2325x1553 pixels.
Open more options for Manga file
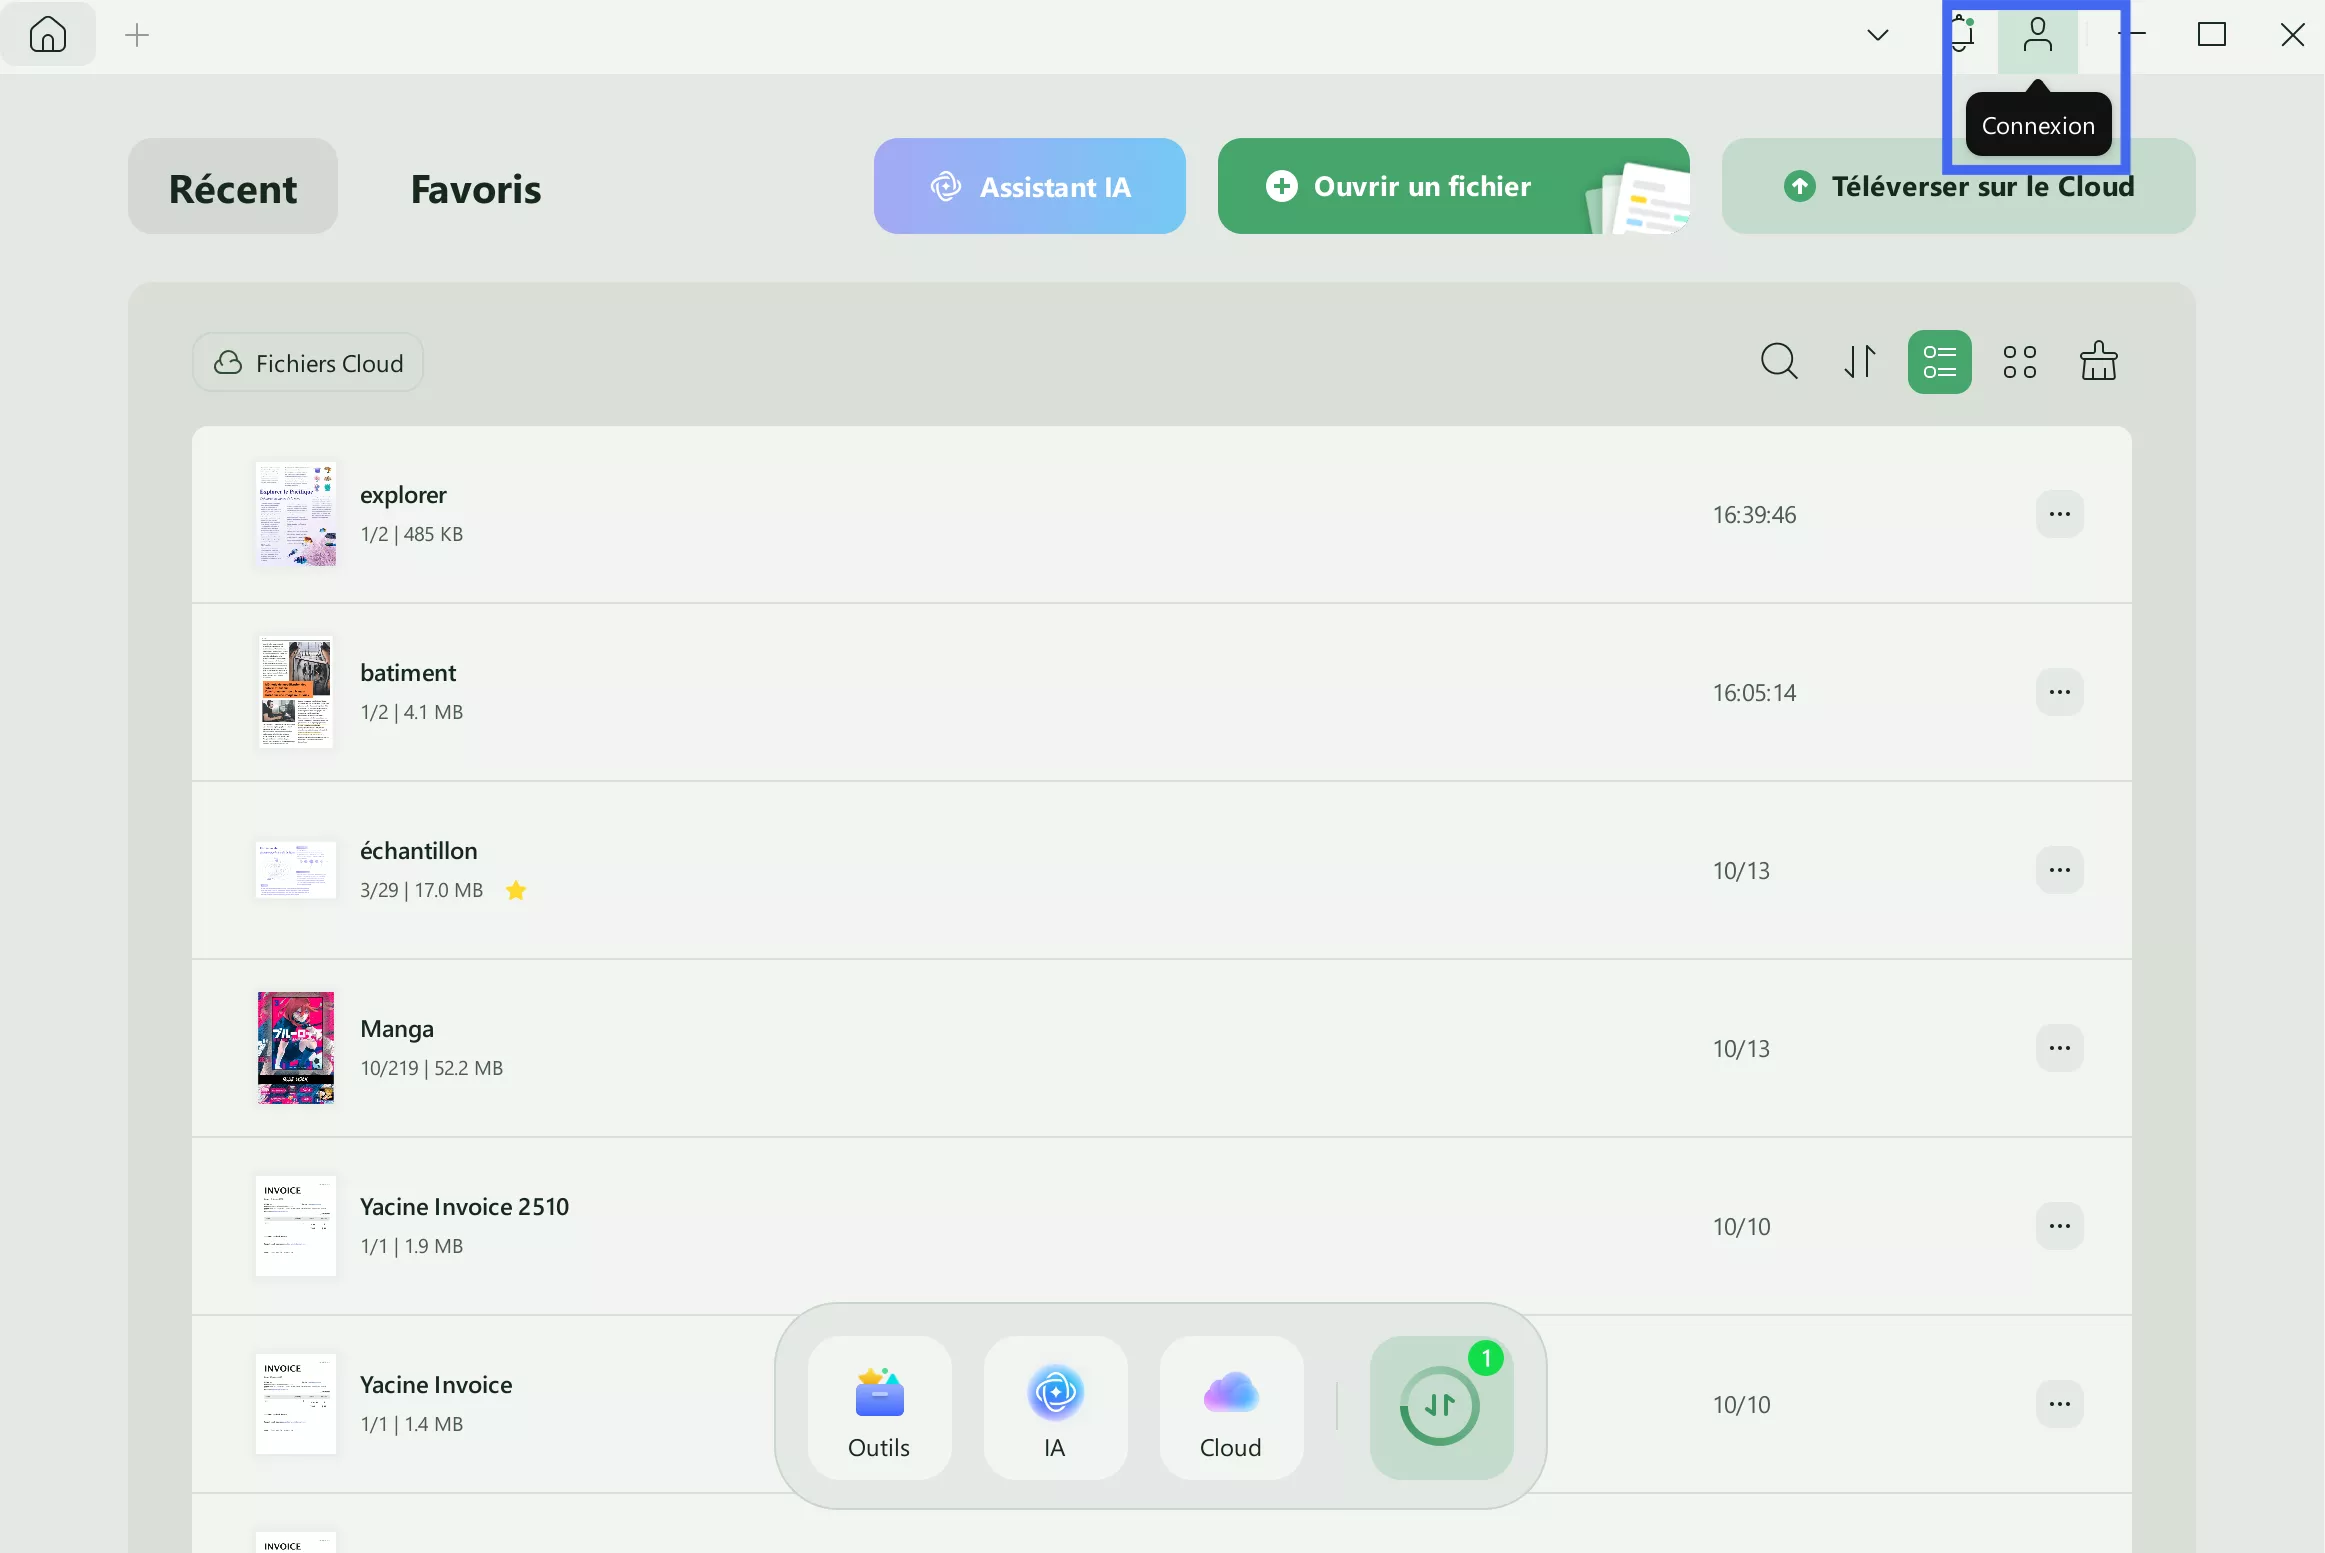(x=2059, y=1048)
